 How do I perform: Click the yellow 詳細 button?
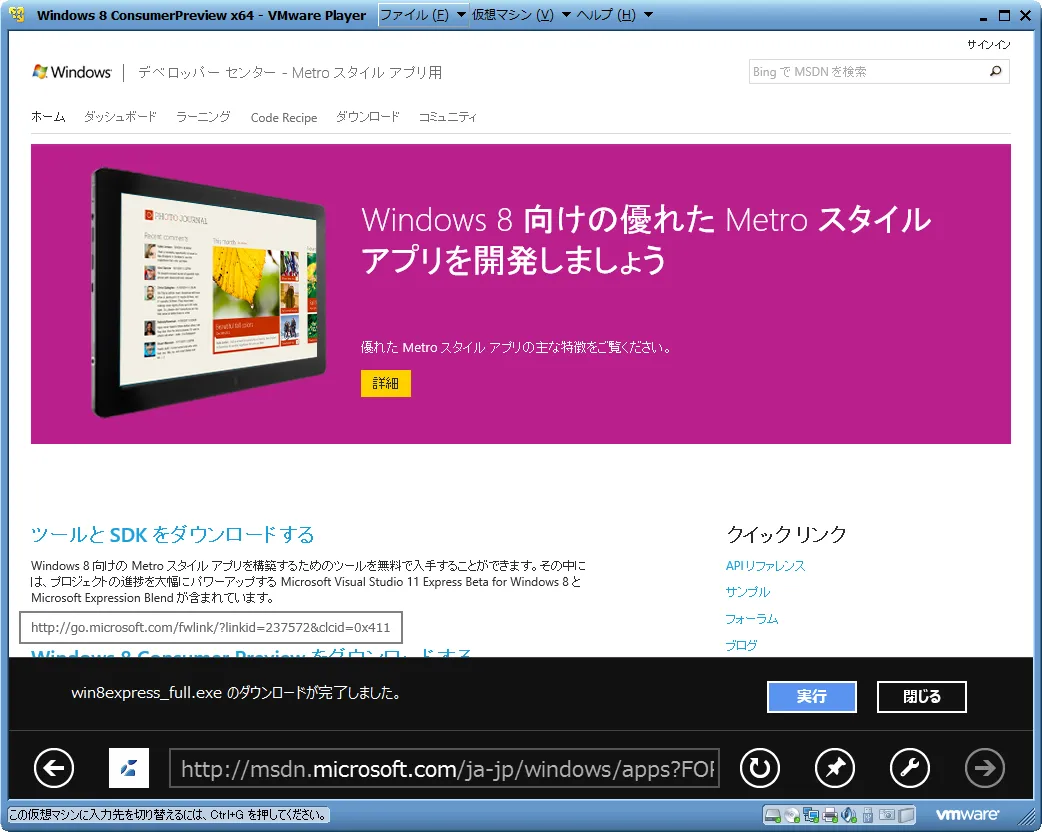point(385,383)
